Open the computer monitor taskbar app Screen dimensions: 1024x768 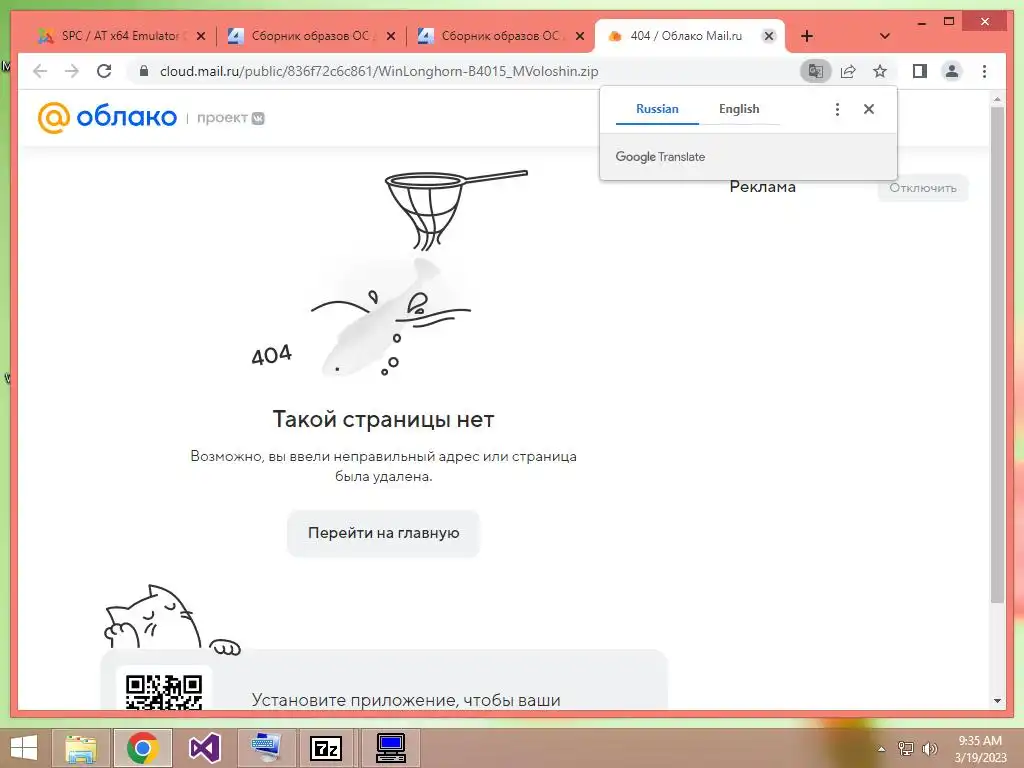391,748
